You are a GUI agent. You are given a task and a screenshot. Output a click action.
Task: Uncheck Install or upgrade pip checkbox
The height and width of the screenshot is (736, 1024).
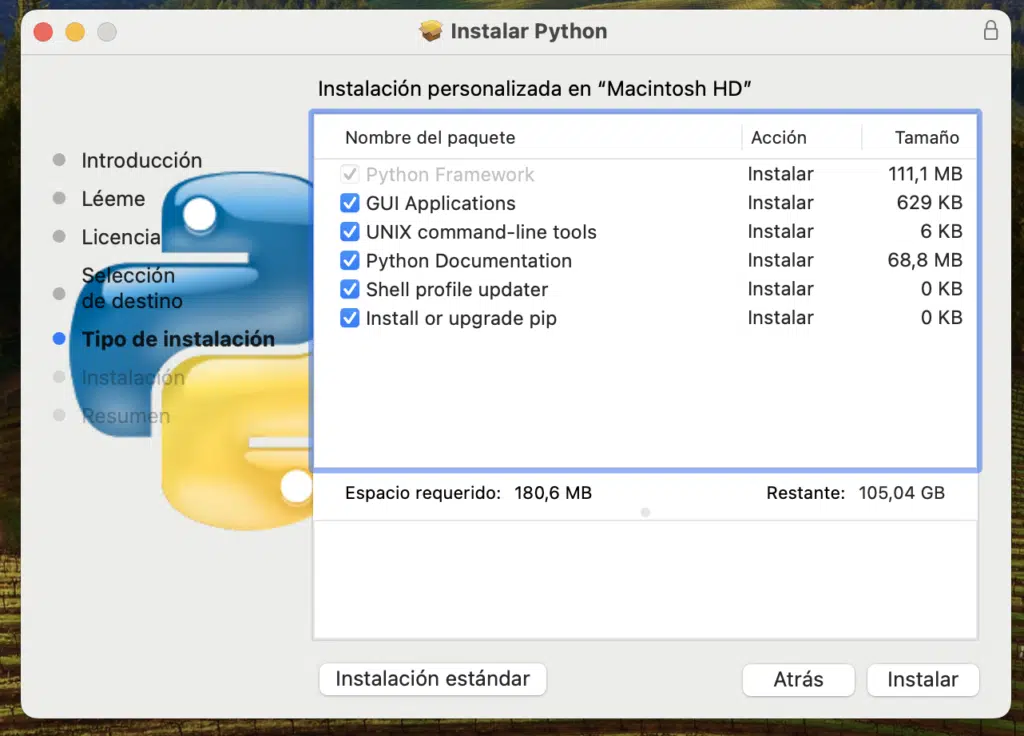349,318
